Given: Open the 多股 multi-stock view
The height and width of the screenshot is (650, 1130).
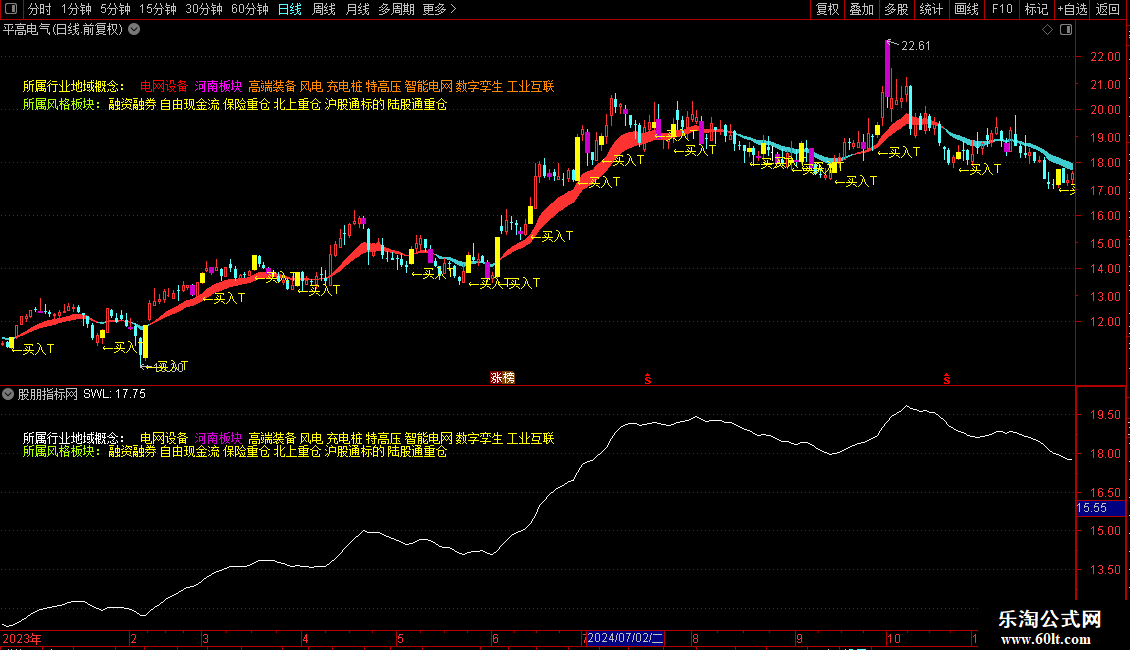Looking at the screenshot, I should [x=897, y=9].
